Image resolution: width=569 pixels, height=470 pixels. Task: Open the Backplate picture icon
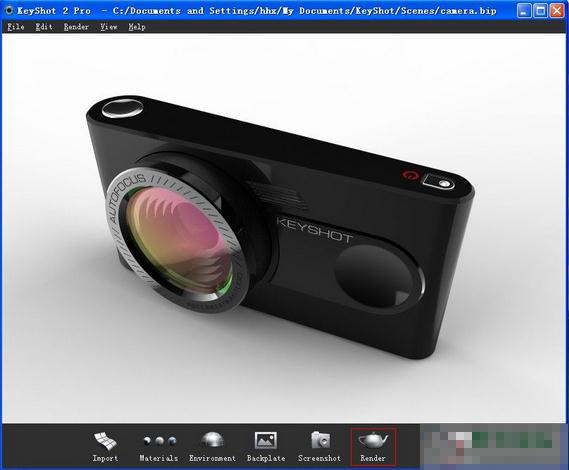266,446
